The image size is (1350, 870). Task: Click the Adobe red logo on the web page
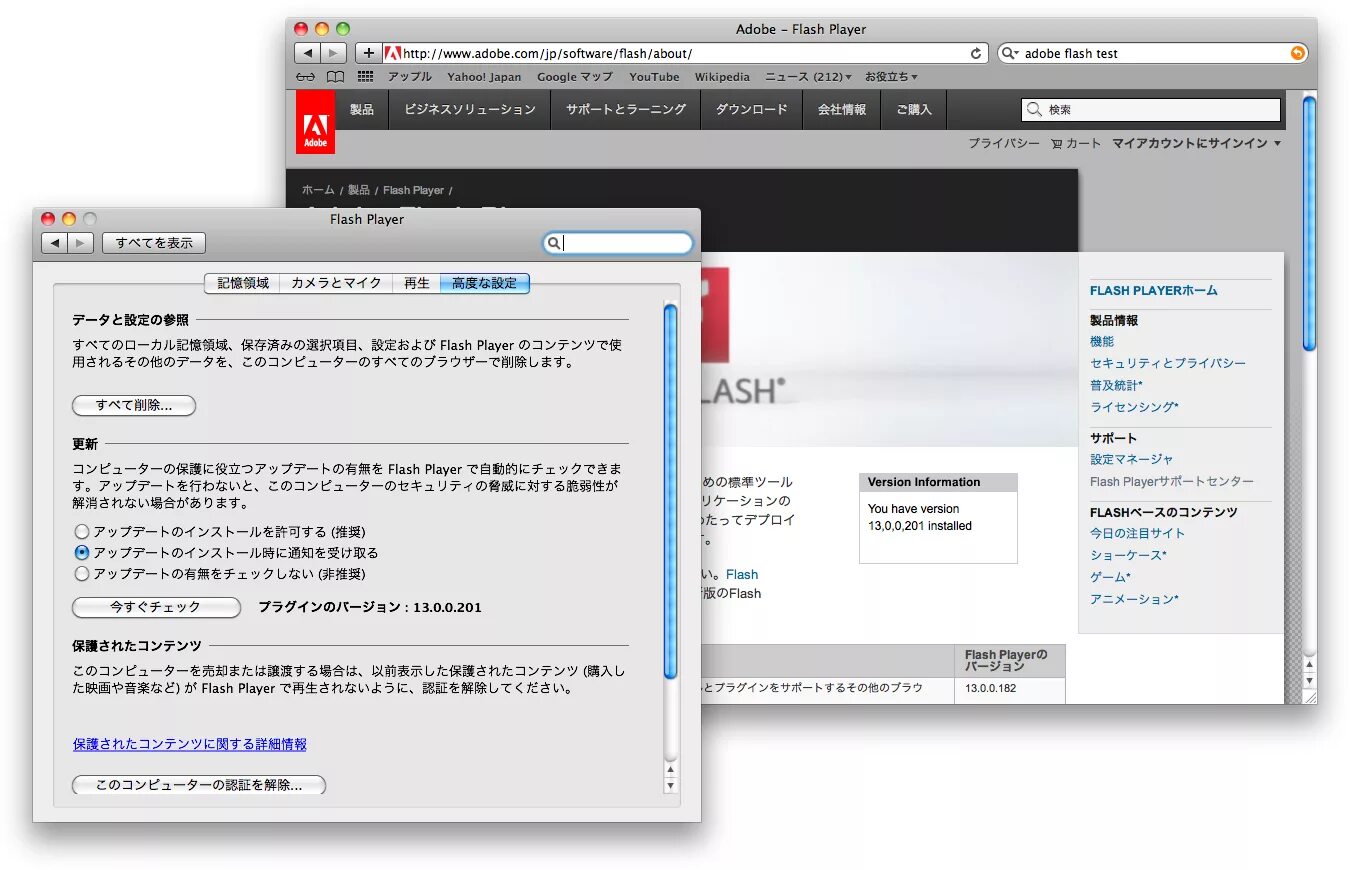coord(315,122)
